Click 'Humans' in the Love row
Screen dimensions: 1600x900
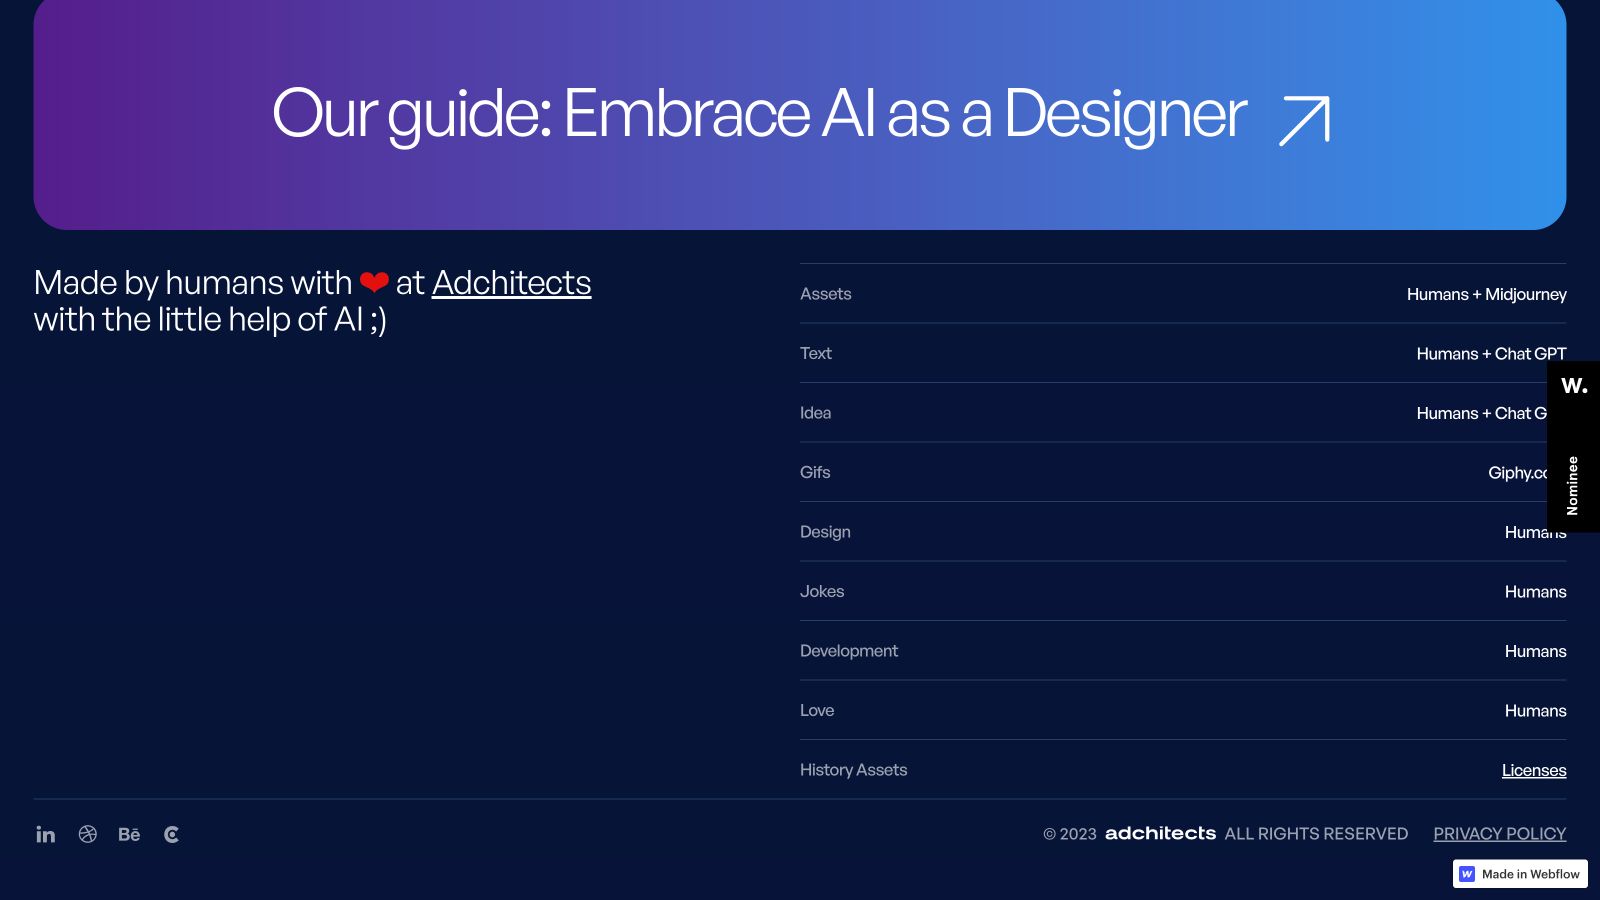point(1536,711)
